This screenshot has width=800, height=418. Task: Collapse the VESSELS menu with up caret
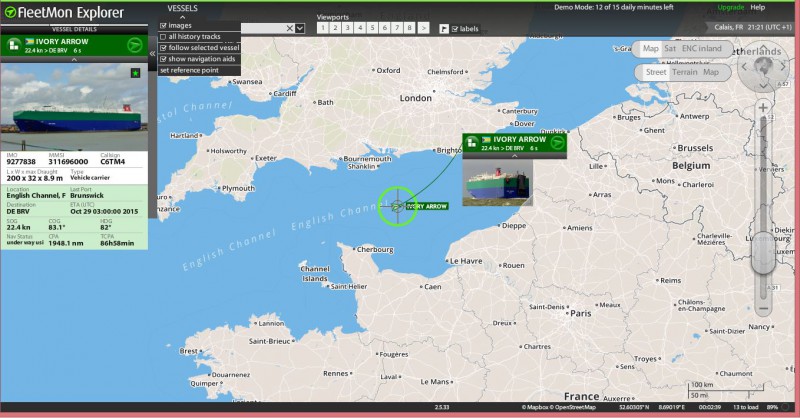click(x=182, y=17)
